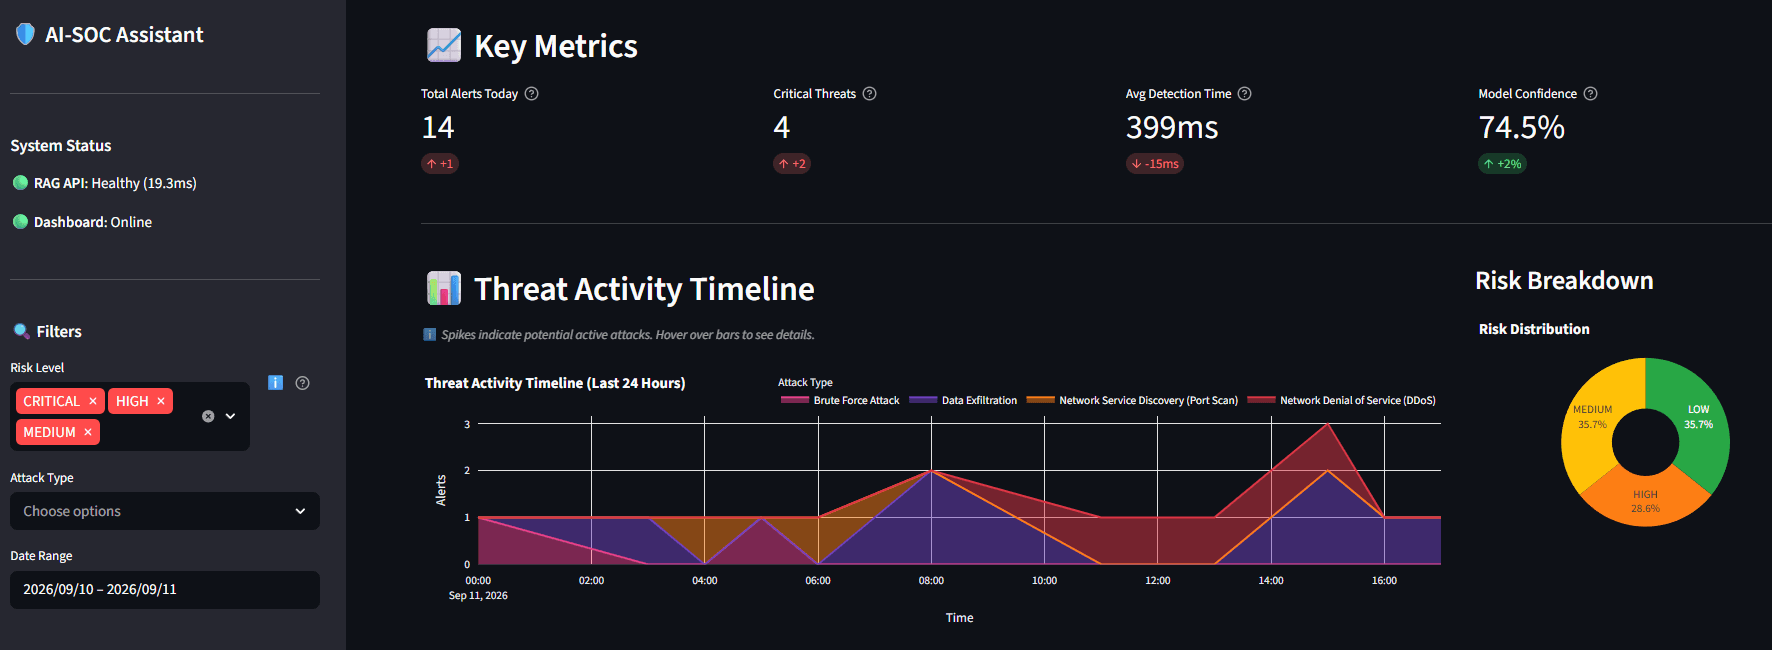Expand the Risk Level multiselect dropdown
The image size is (1772, 650).
230,416
